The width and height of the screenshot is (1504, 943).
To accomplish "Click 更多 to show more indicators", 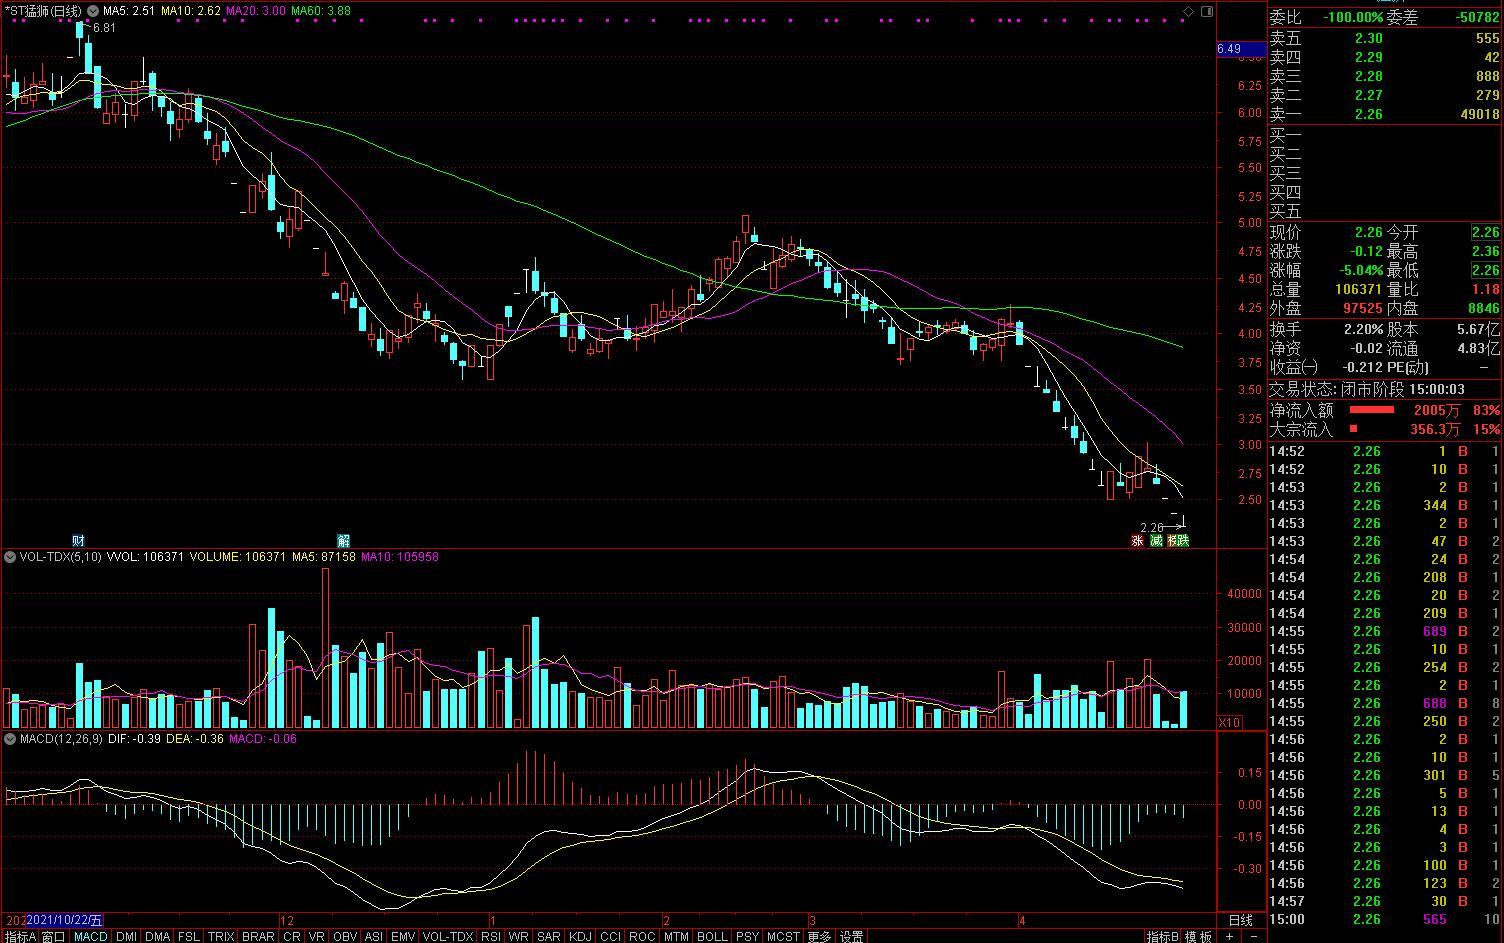I will coord(819,937).
